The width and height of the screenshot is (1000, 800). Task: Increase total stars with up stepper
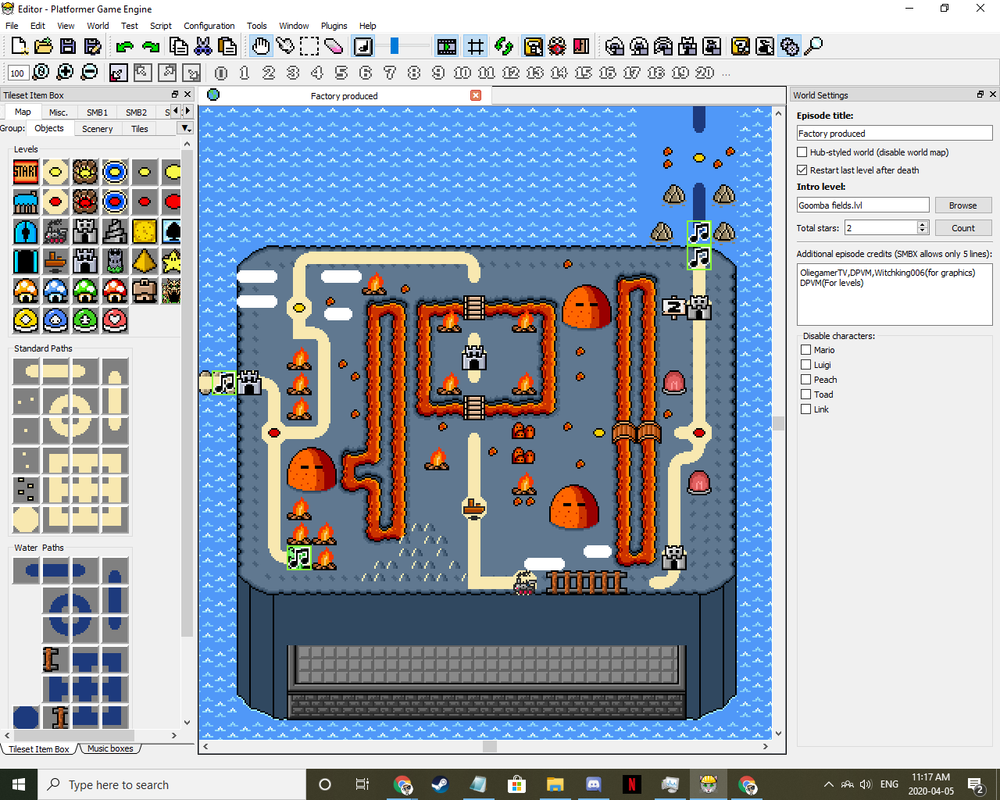pos(922,224)
